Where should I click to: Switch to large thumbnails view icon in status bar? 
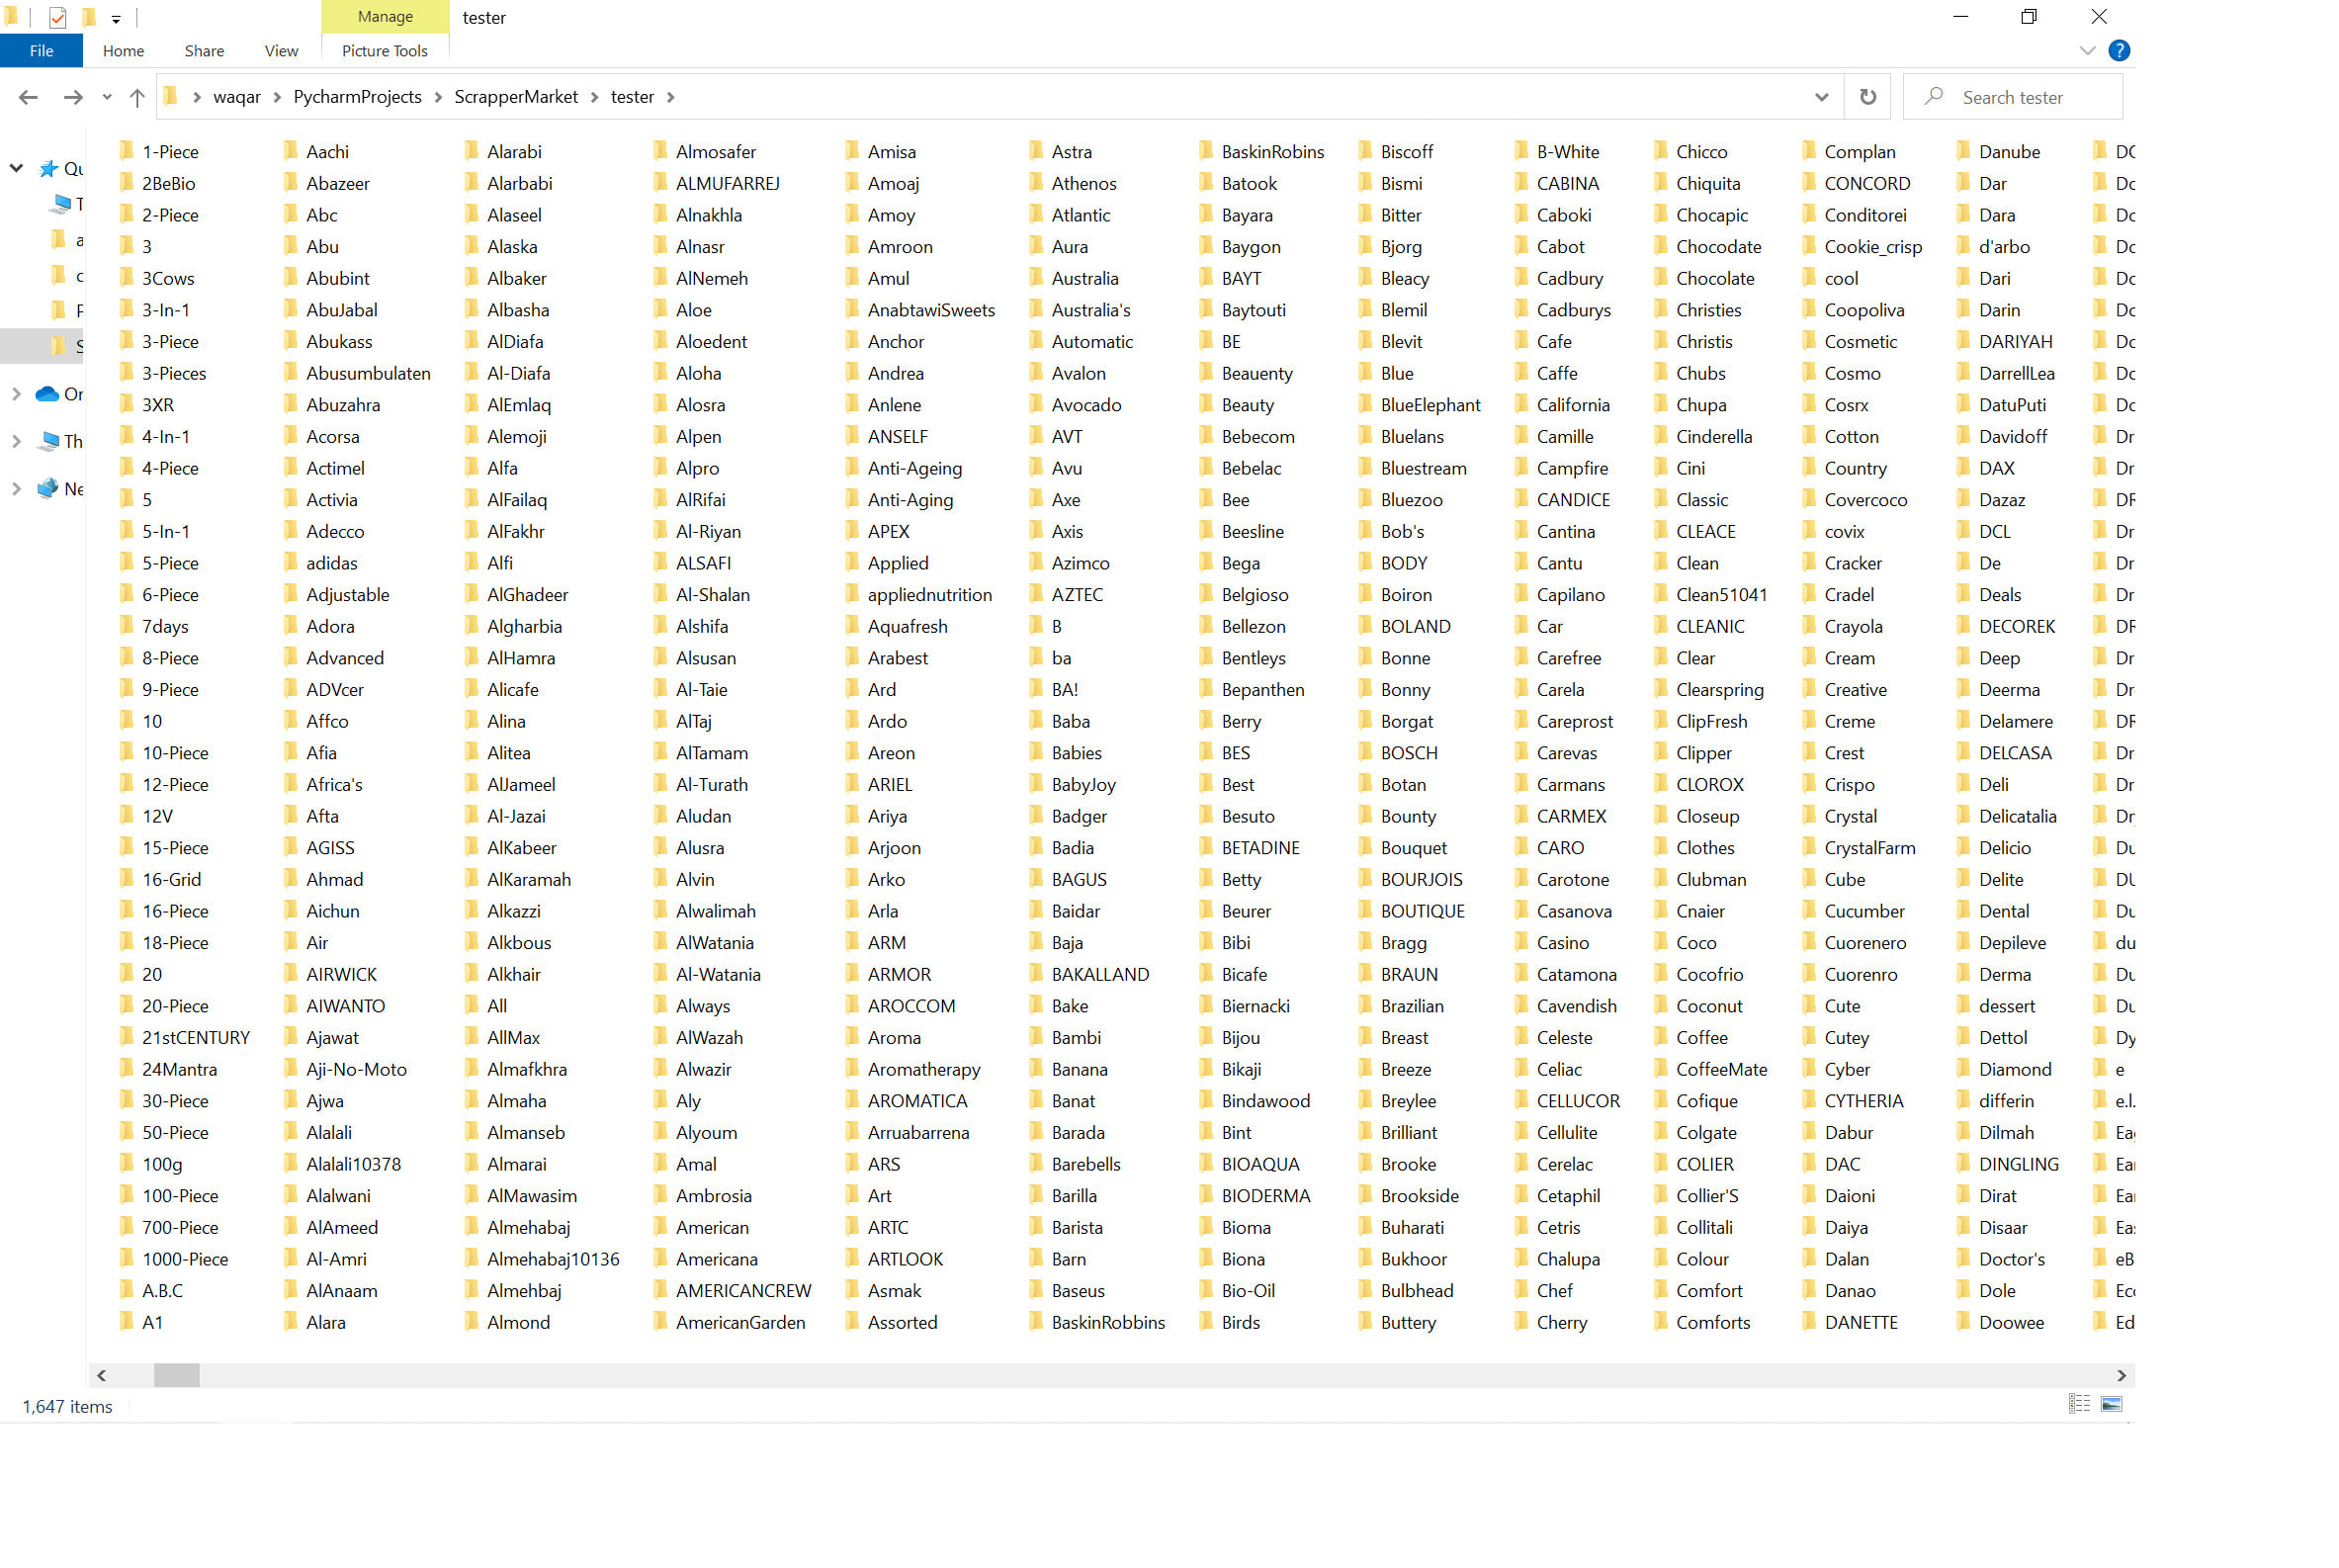pos(2111,1404)
